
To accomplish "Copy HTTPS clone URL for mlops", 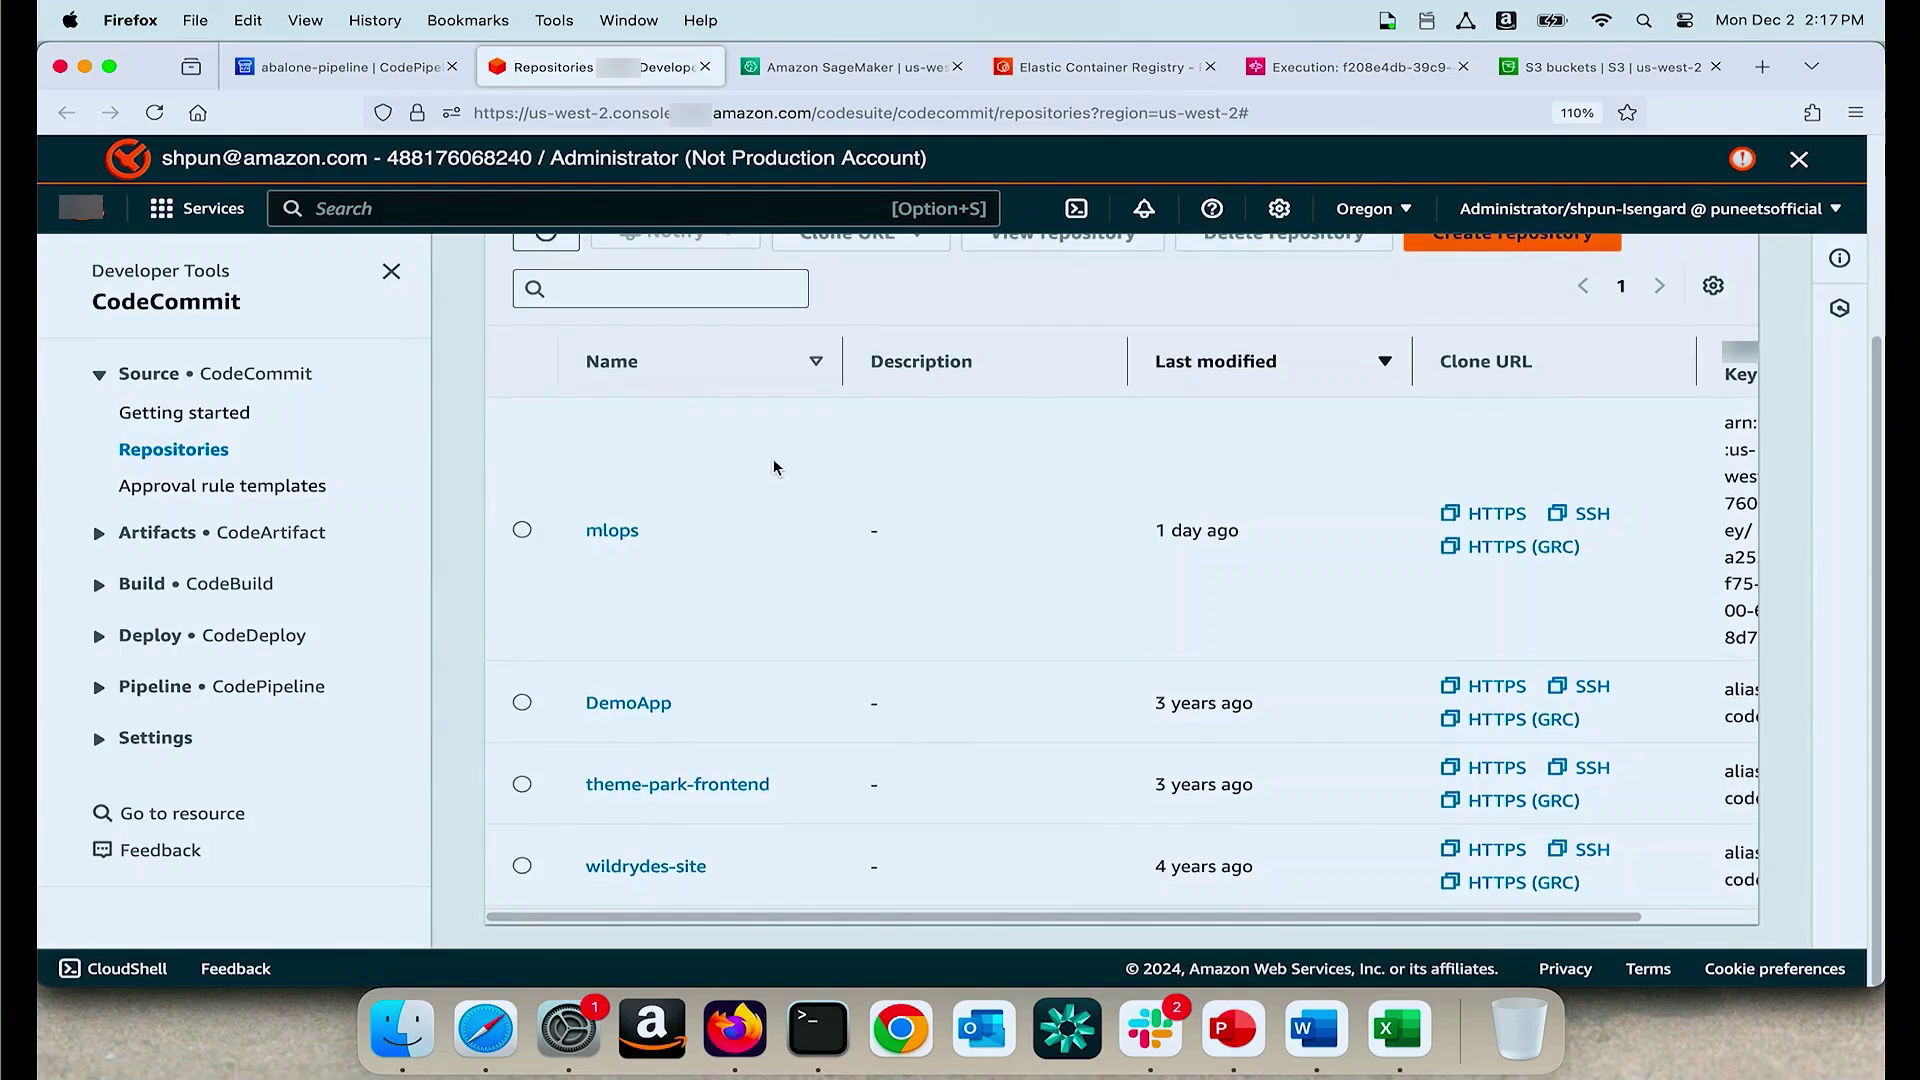I will 1483,513.
